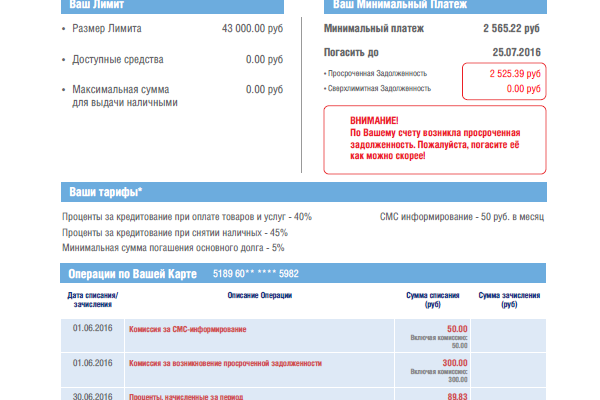600x400 pixels.
Task: Click the 'Доступные средства' label
Action: click(x=118, y=60)
